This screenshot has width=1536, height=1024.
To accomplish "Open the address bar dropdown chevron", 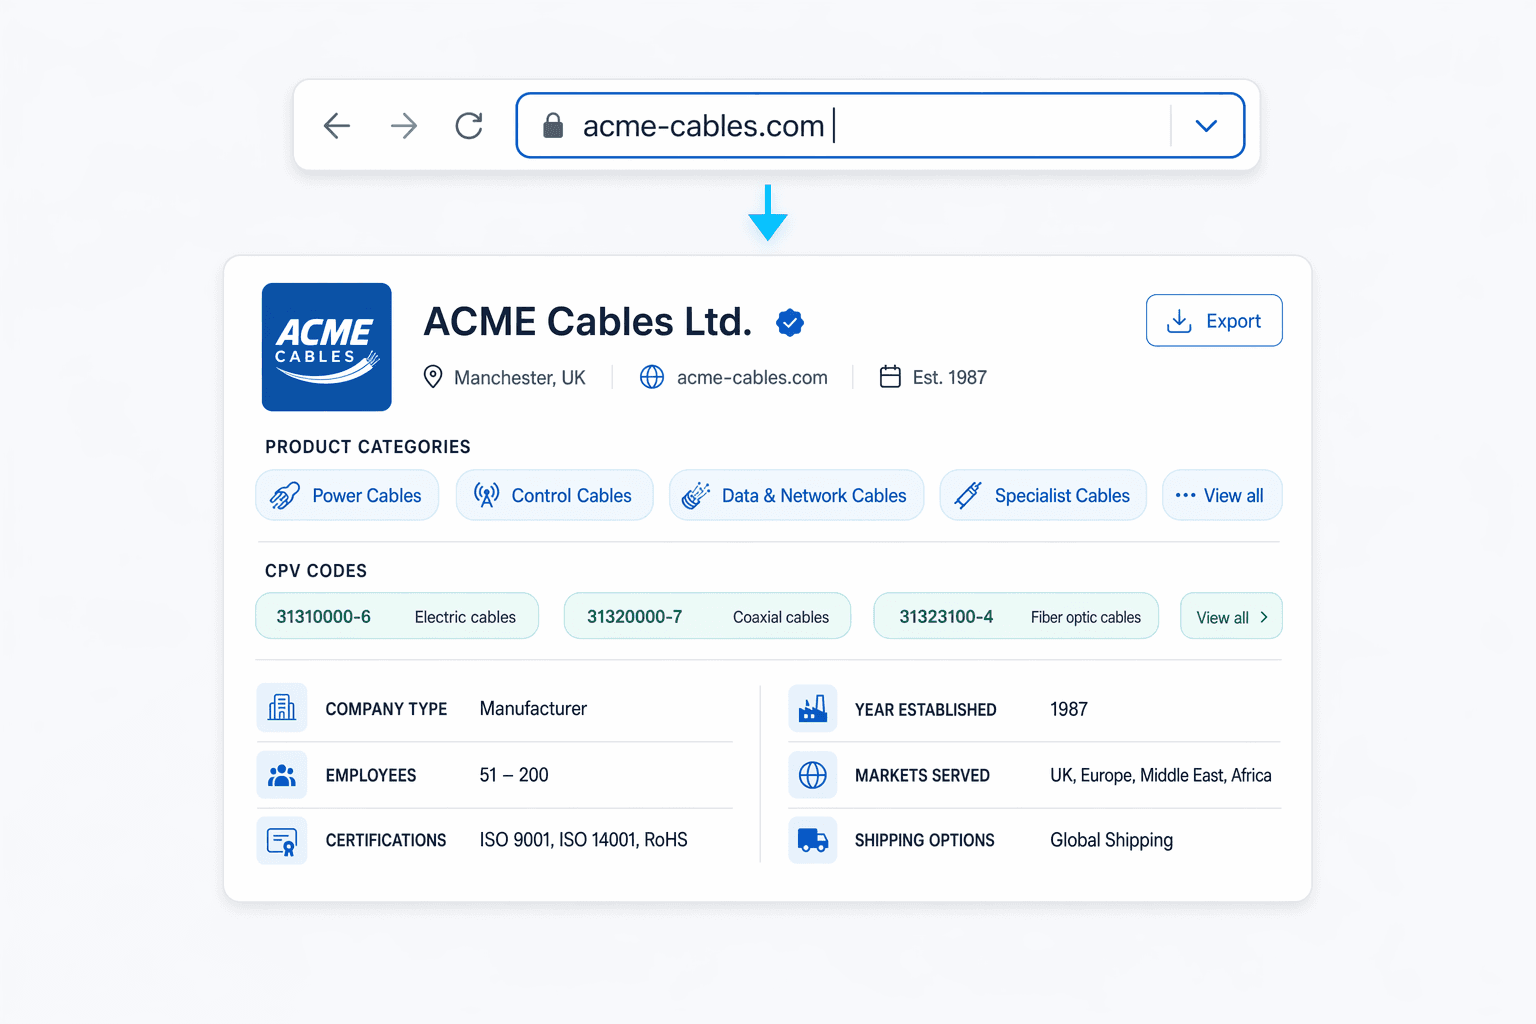I will (x=1206, y=126).
